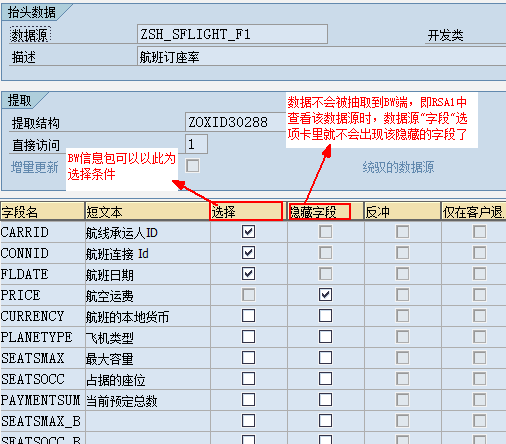The image size is (506, 444).
Task: Click the 提取结构 field ZOXID30288
Action: [235, 122]
